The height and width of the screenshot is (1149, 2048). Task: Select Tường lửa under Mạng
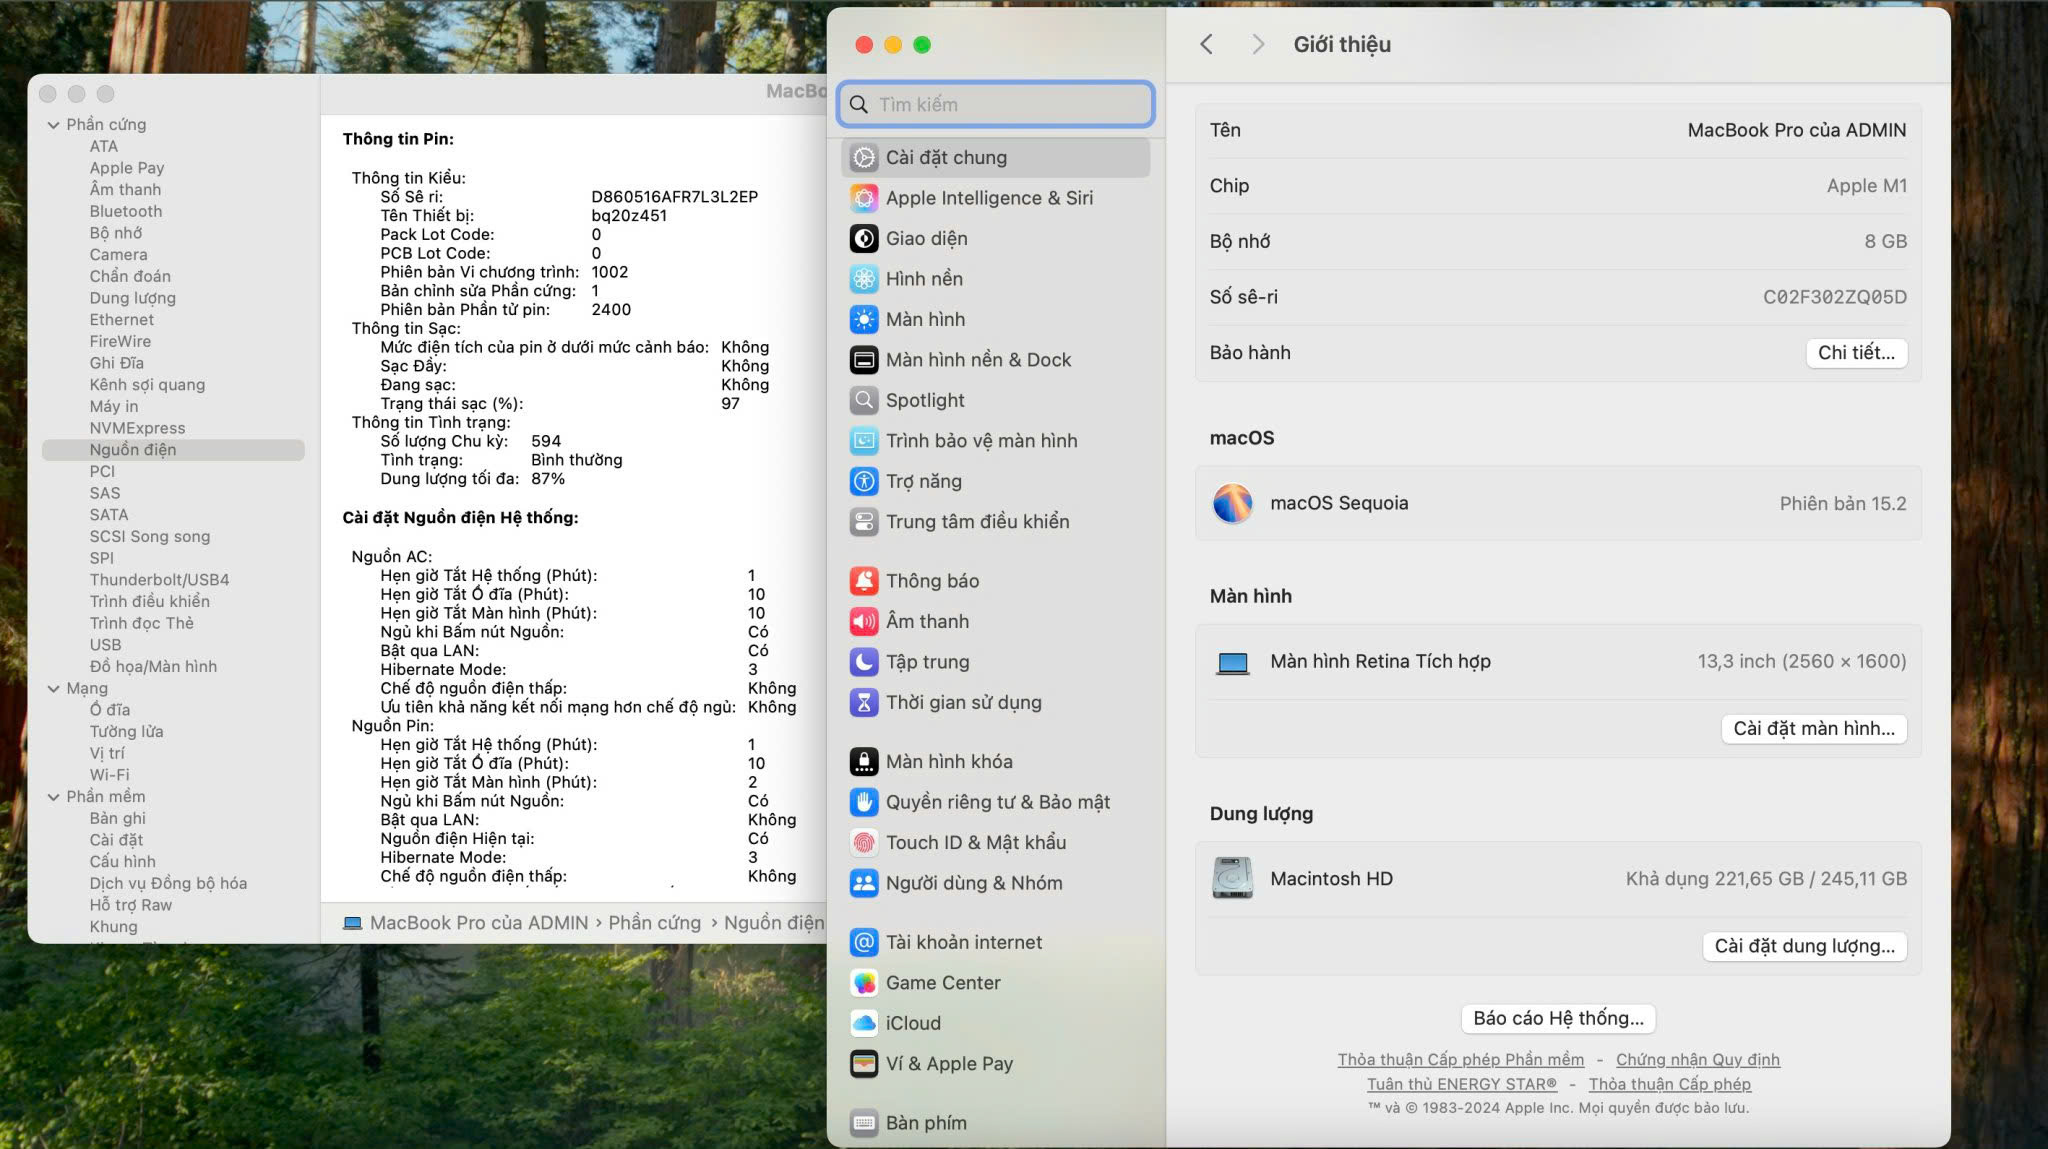click(126, 732)
